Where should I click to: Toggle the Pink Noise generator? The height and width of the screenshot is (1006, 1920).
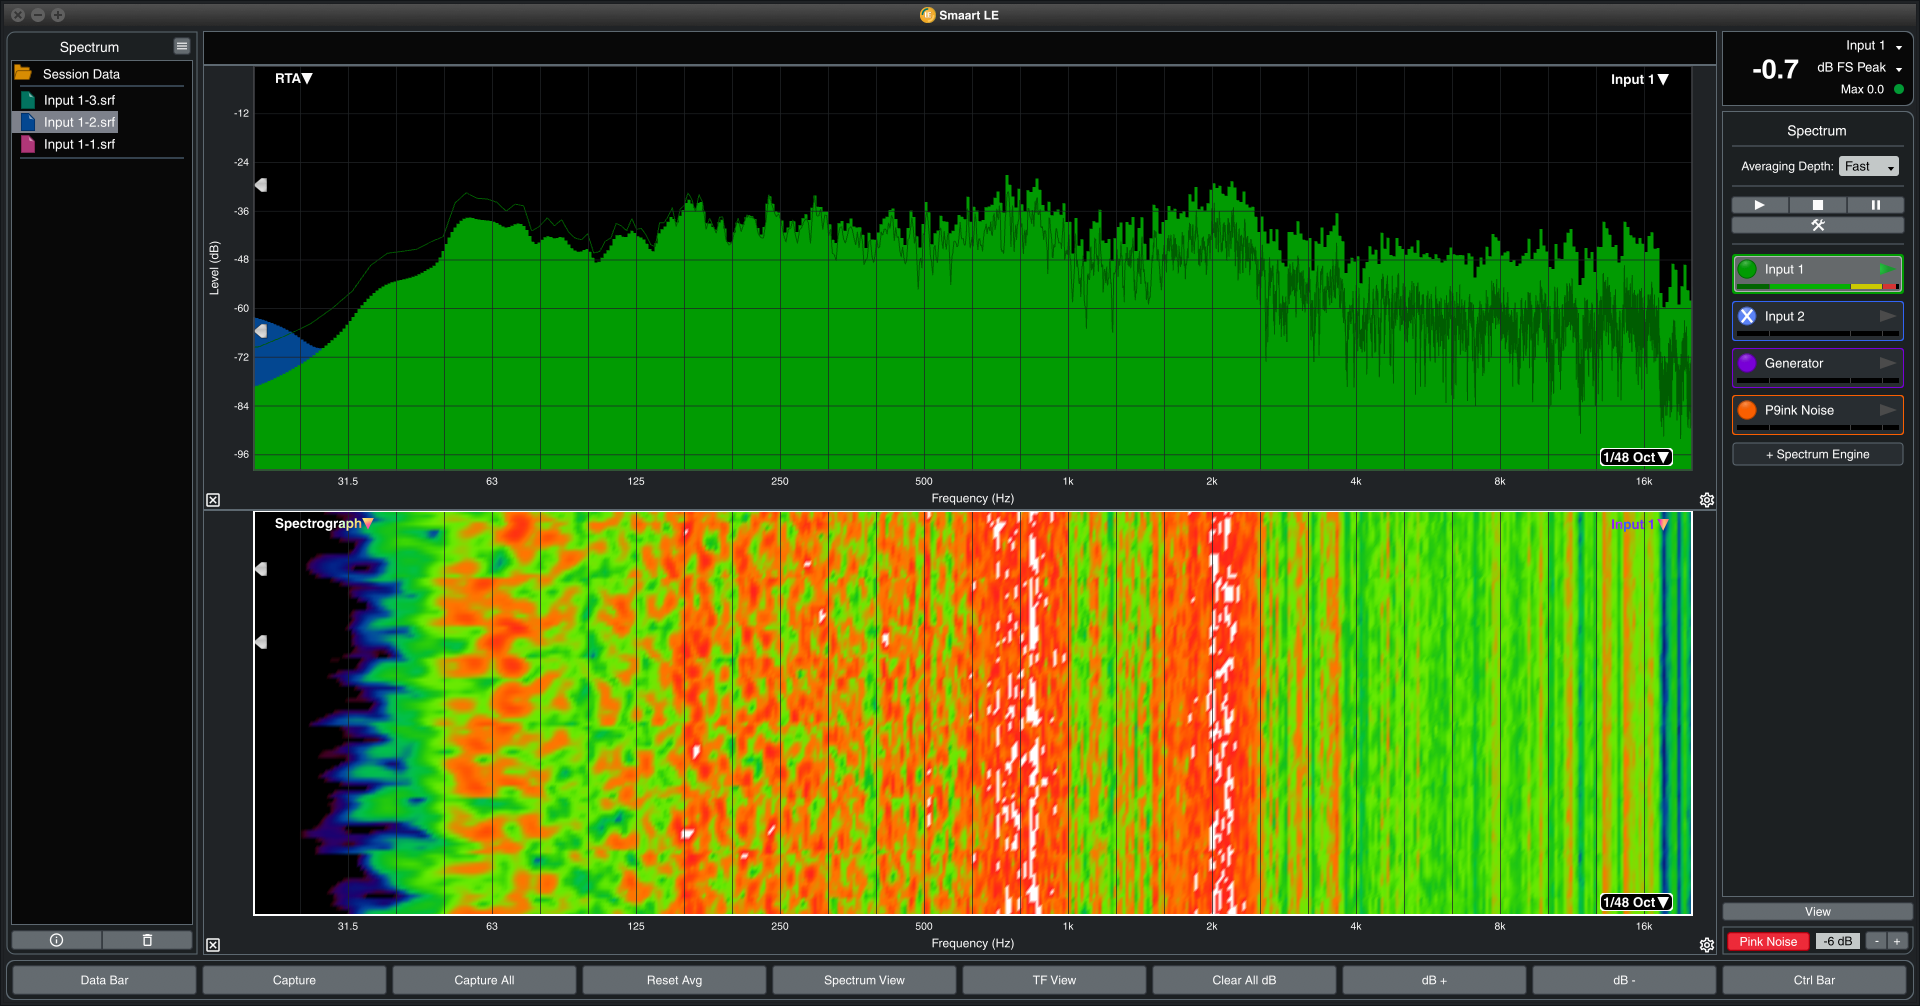tap(1768, 941)
